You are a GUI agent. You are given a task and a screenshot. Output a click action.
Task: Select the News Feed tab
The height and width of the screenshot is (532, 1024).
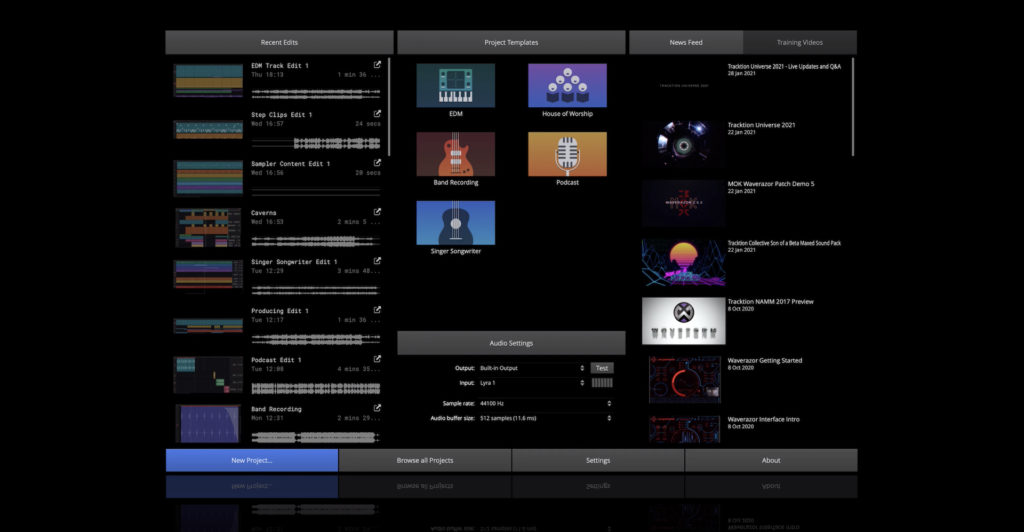(x=686, y=42)
